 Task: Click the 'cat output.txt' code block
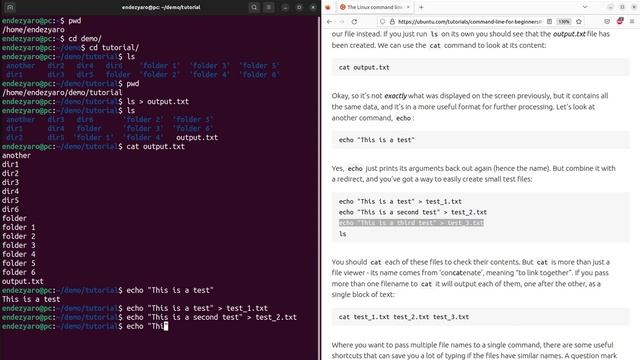pos(480,67)
